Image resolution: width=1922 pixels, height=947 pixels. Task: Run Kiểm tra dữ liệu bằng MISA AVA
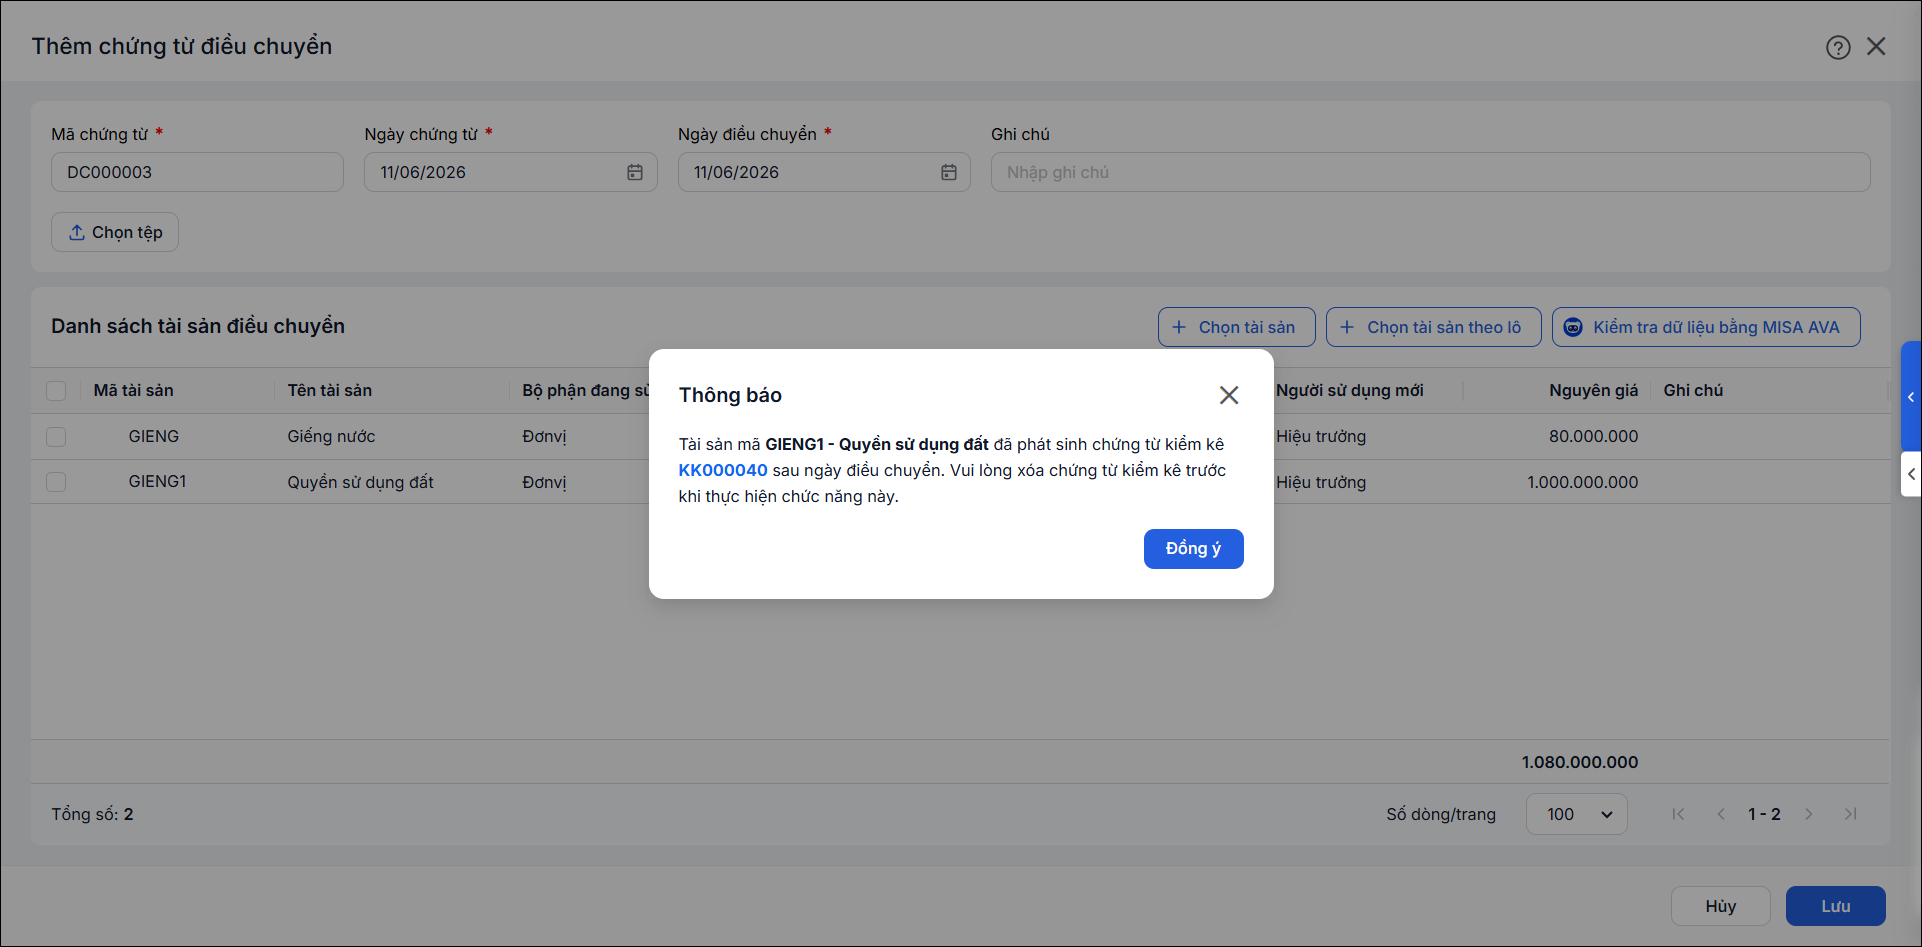[1706, 327]
